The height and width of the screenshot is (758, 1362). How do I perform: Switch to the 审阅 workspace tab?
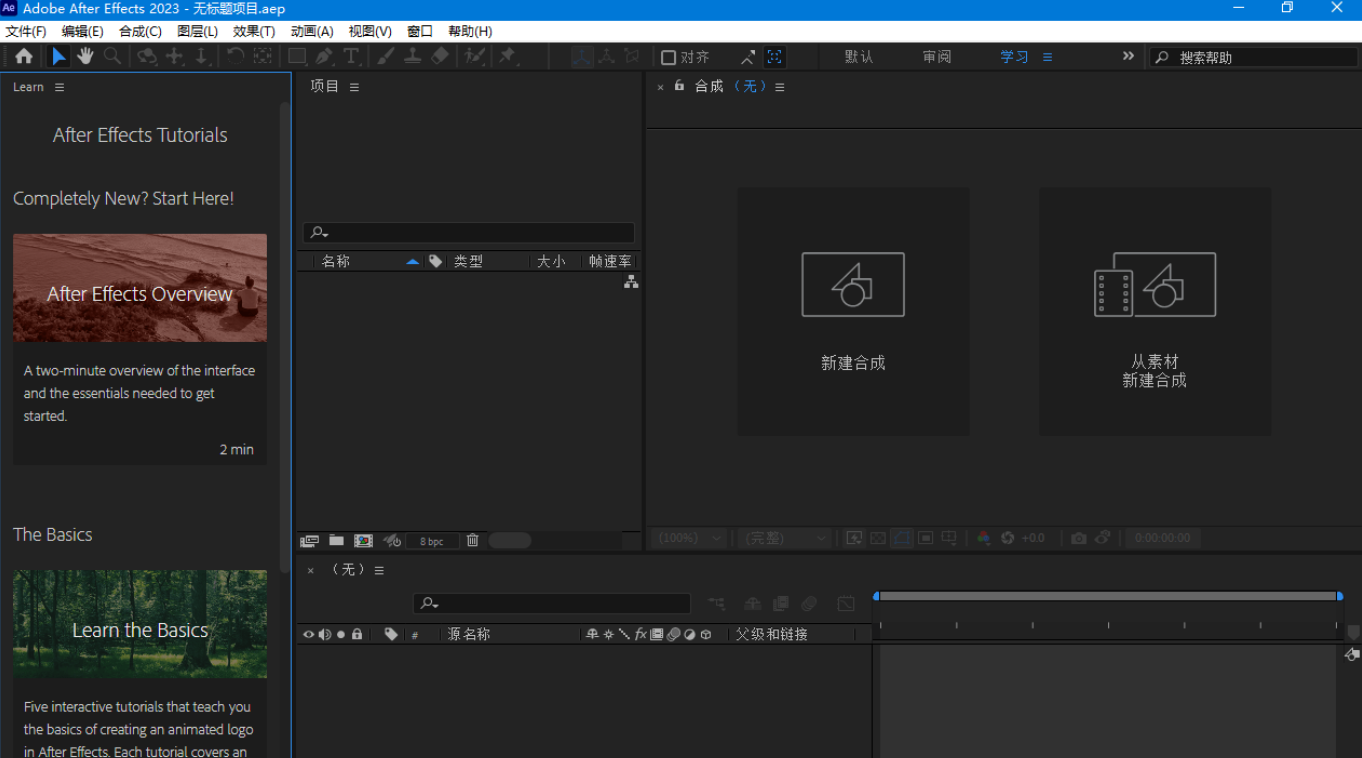point(937,57)
